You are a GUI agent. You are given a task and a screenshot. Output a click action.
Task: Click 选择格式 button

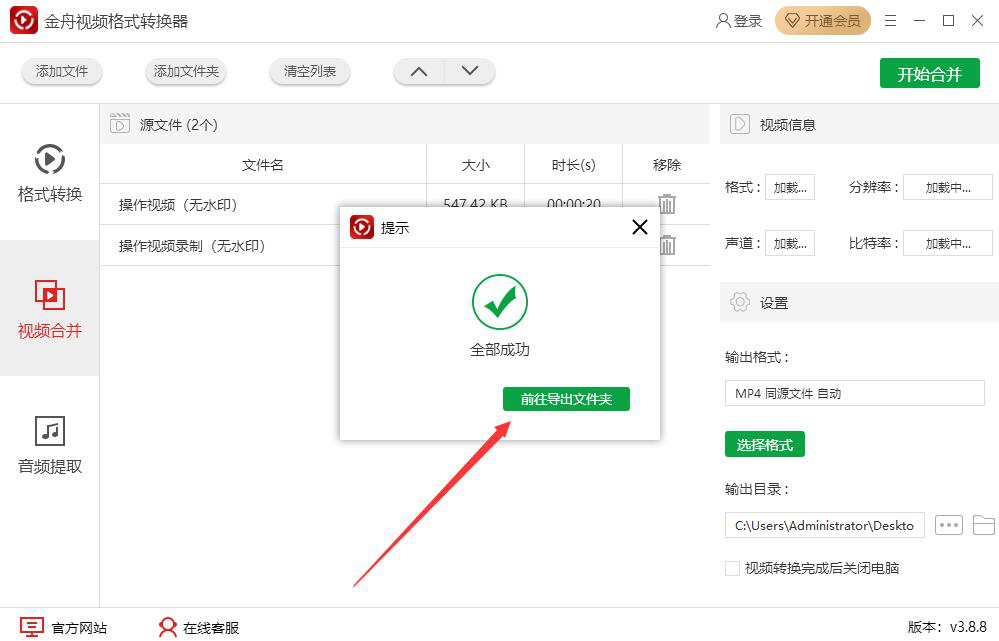click(x=765, y=445)
